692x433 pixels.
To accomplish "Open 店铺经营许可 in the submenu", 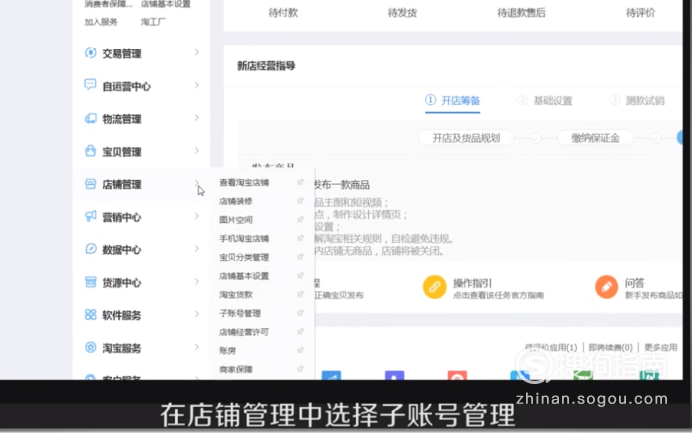I will (244, 332).
